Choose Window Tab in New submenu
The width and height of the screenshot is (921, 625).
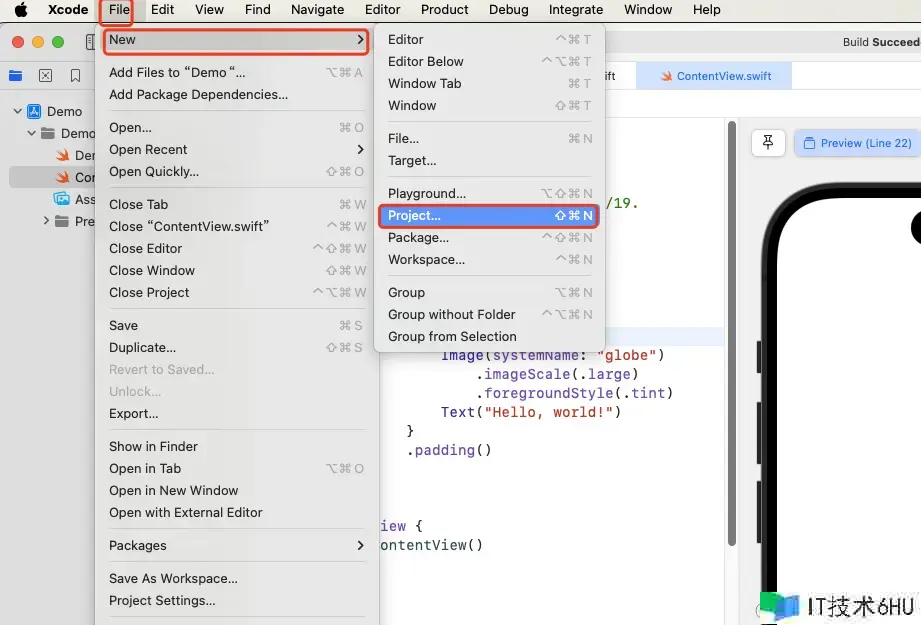[489, 83]
